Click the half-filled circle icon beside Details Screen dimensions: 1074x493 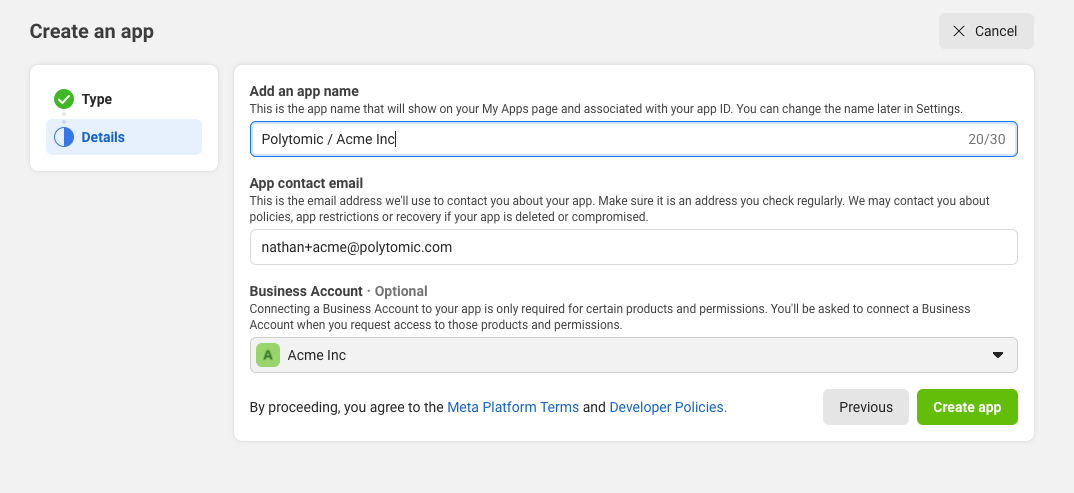pos(64,137)
